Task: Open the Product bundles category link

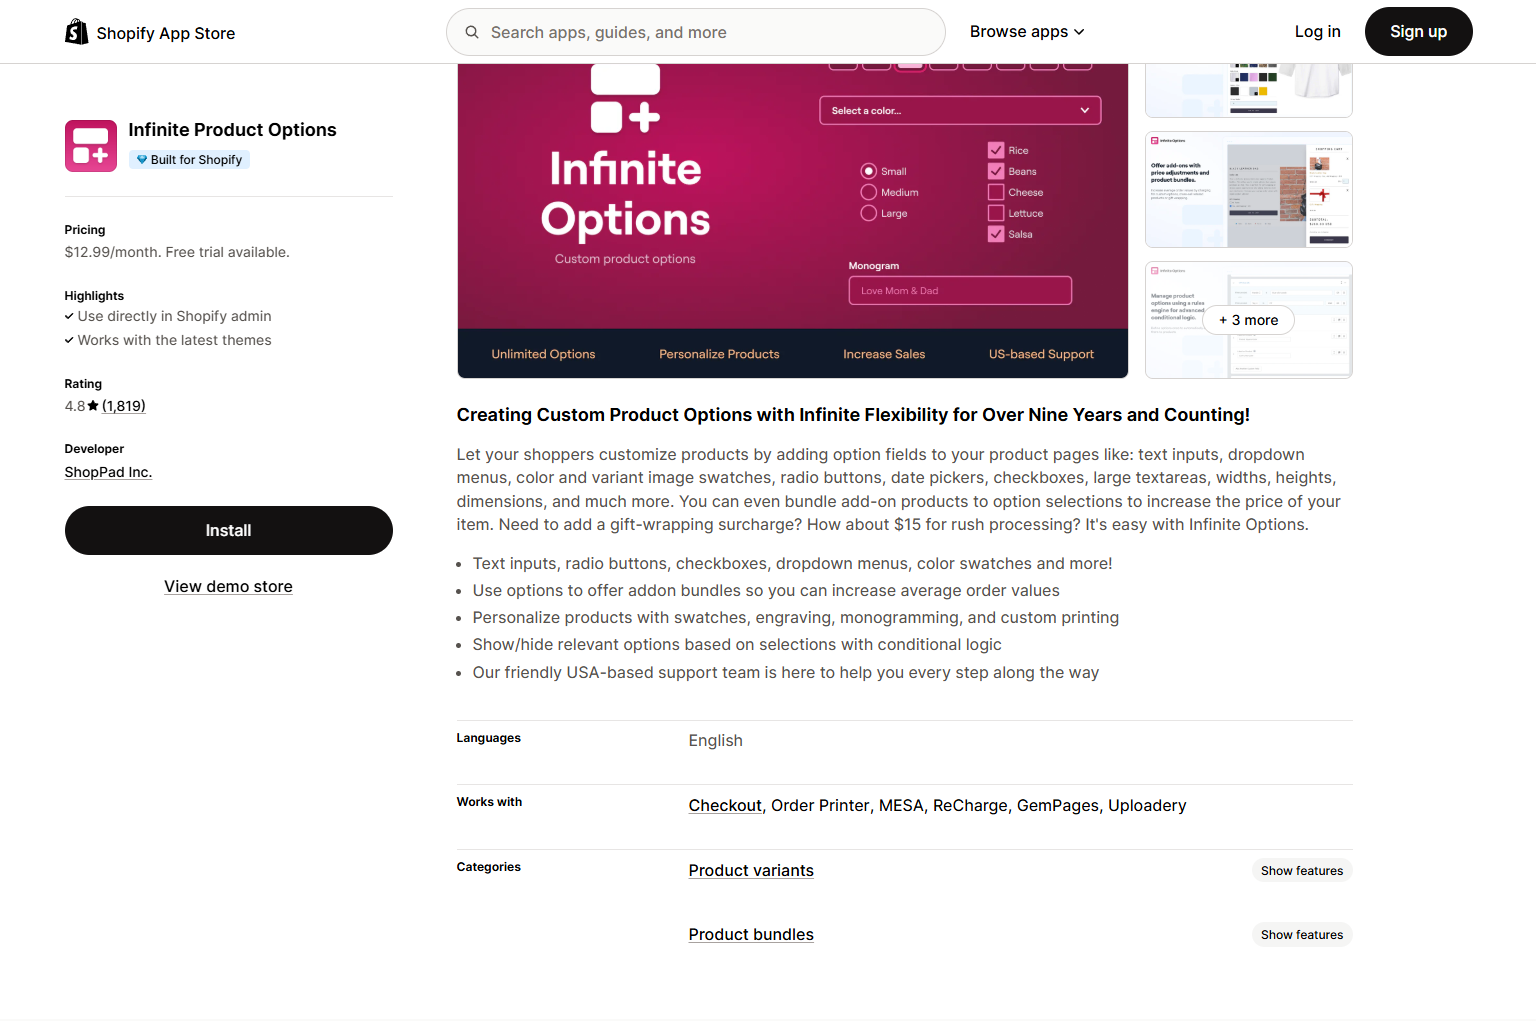Action: coord(751,935)
